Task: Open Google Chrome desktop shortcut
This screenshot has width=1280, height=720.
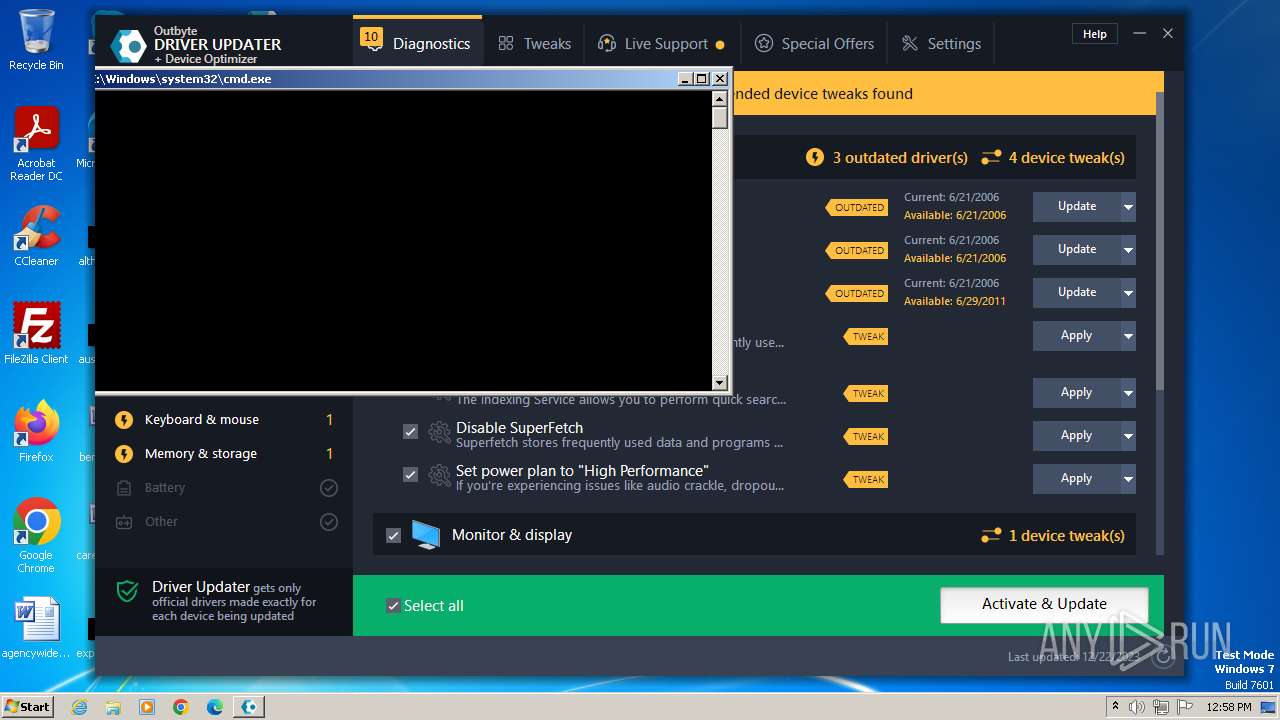Action: 36,536
